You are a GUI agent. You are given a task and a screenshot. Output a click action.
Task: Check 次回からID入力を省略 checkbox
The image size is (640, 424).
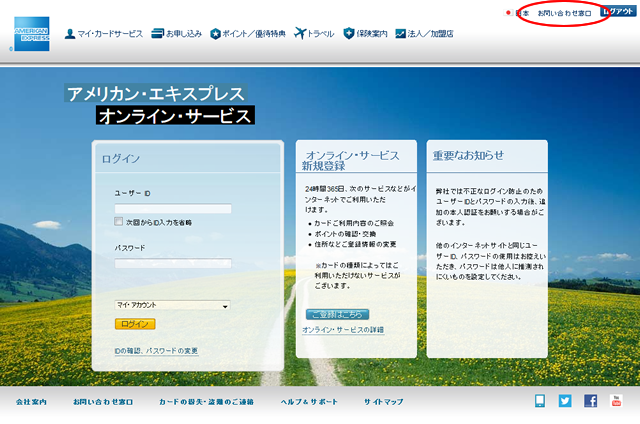click(x=118, y=222)
